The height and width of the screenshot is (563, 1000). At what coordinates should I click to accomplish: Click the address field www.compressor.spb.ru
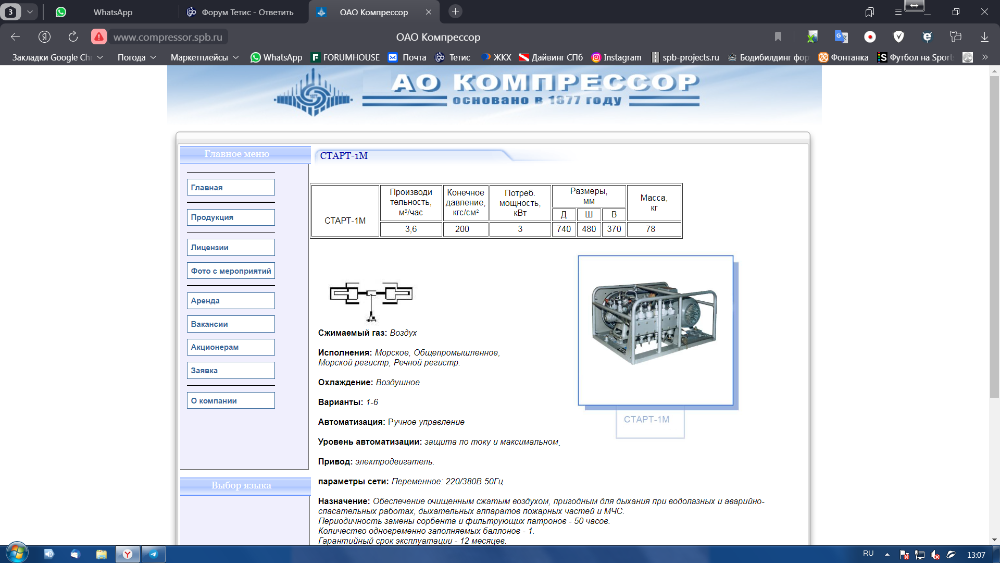pos(168,37)
